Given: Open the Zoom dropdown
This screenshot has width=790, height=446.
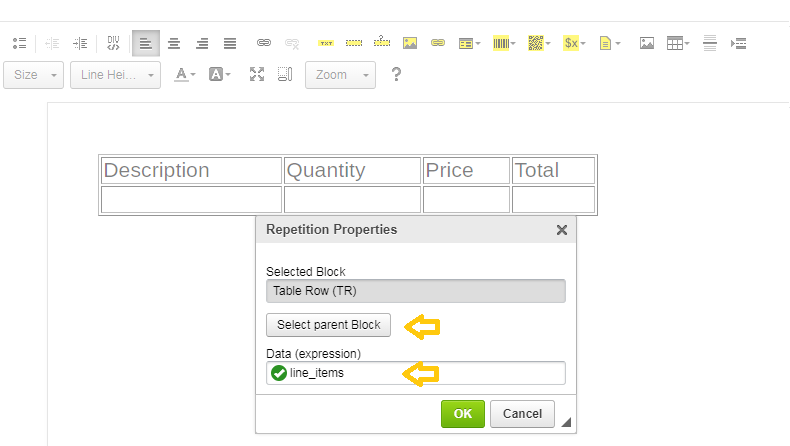Looking at the screenshot, I should point(340,75).
